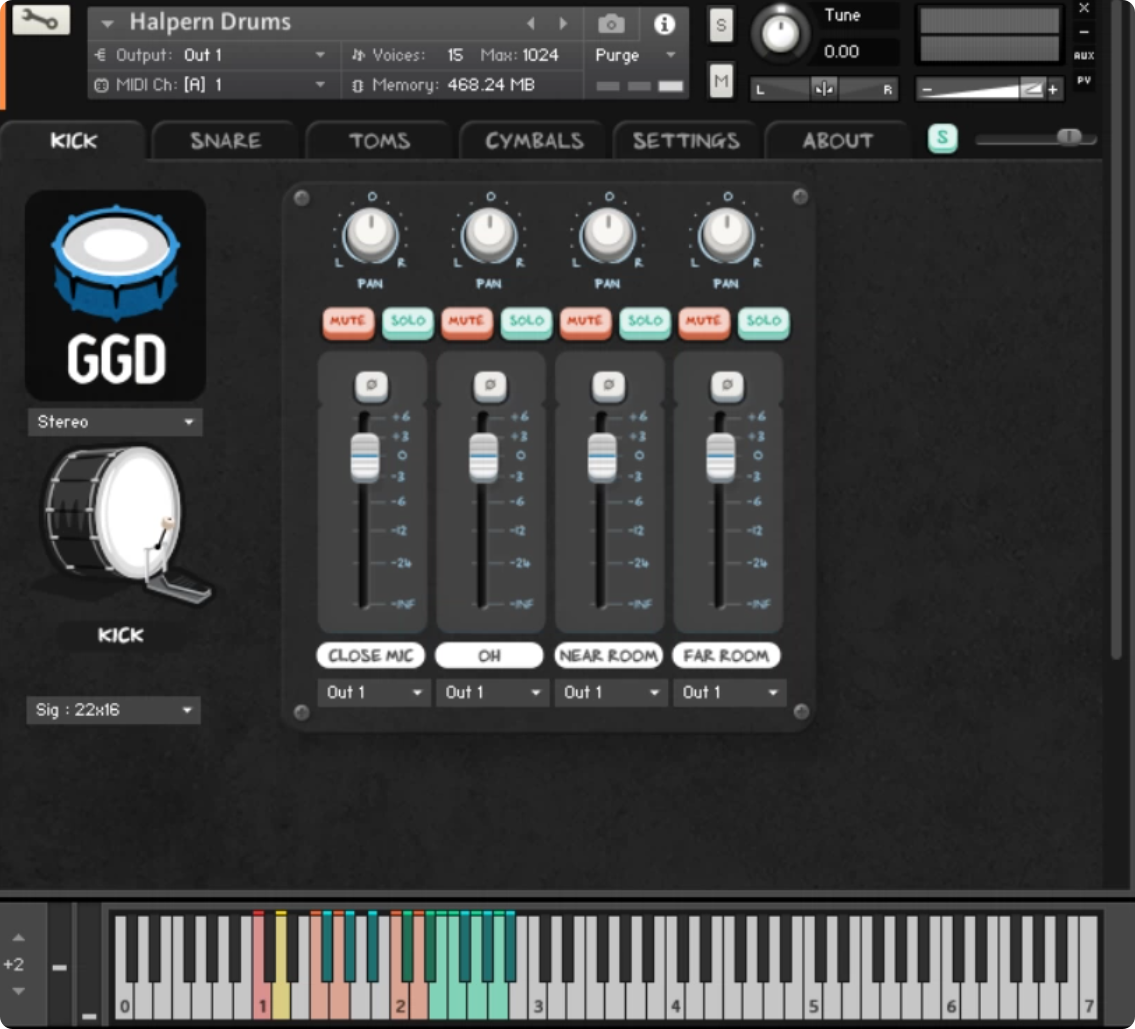
Task: Open the ABOUT tab
Action: [837, 140]
